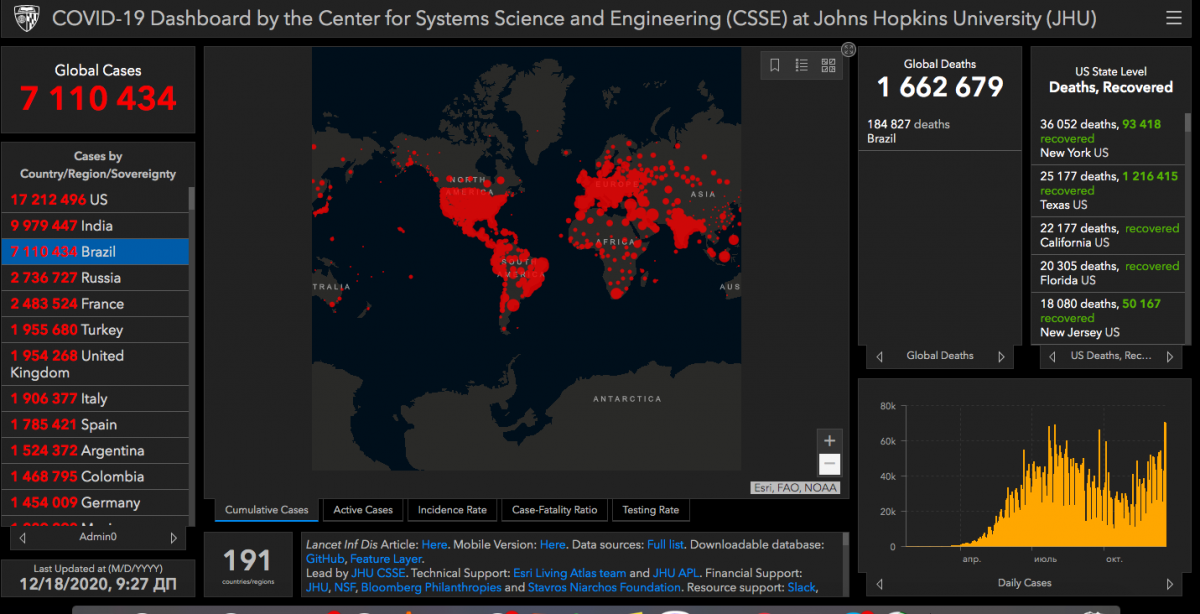The height and width of the screenshot is (614, 1200).
Task: Click the Brazil 184 827 deaths entry
Action: [x=940, y=131]
